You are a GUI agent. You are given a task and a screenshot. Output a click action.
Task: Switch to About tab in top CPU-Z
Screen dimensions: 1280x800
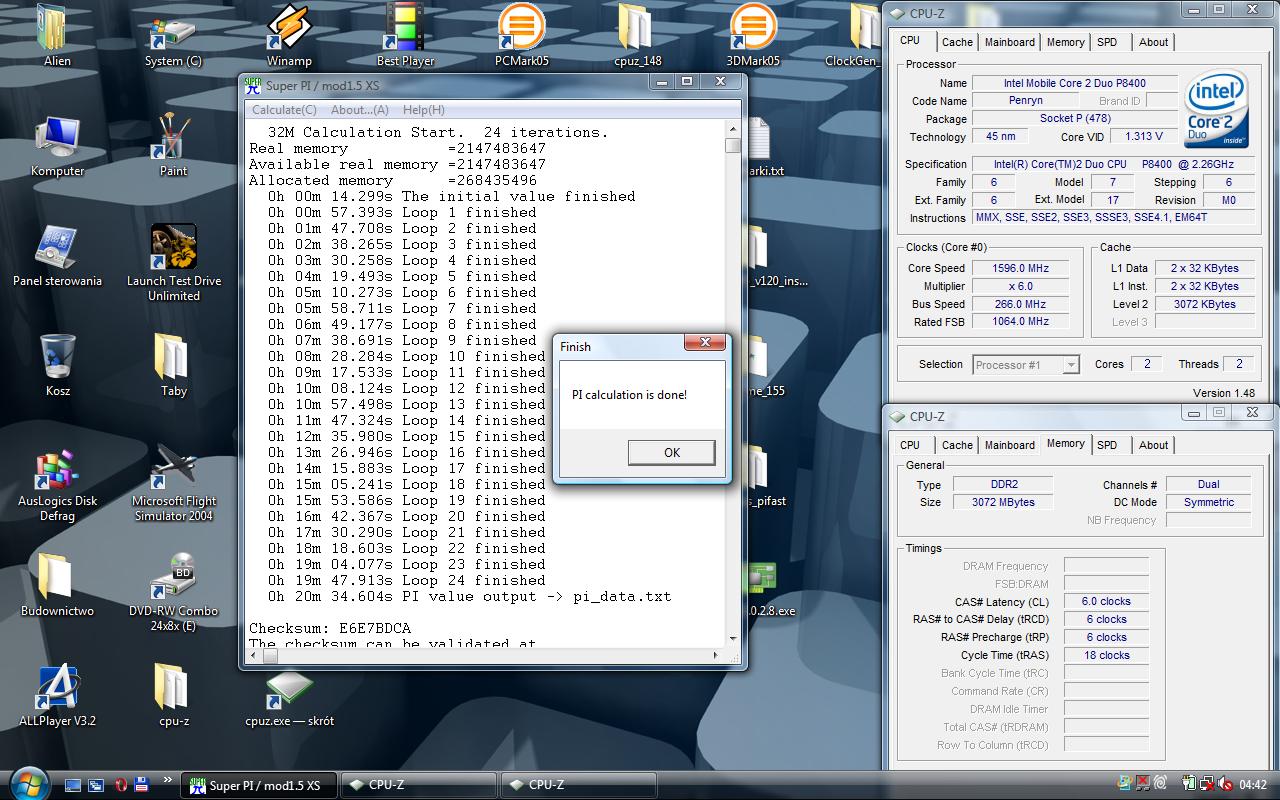click(x=1153, y=42)
